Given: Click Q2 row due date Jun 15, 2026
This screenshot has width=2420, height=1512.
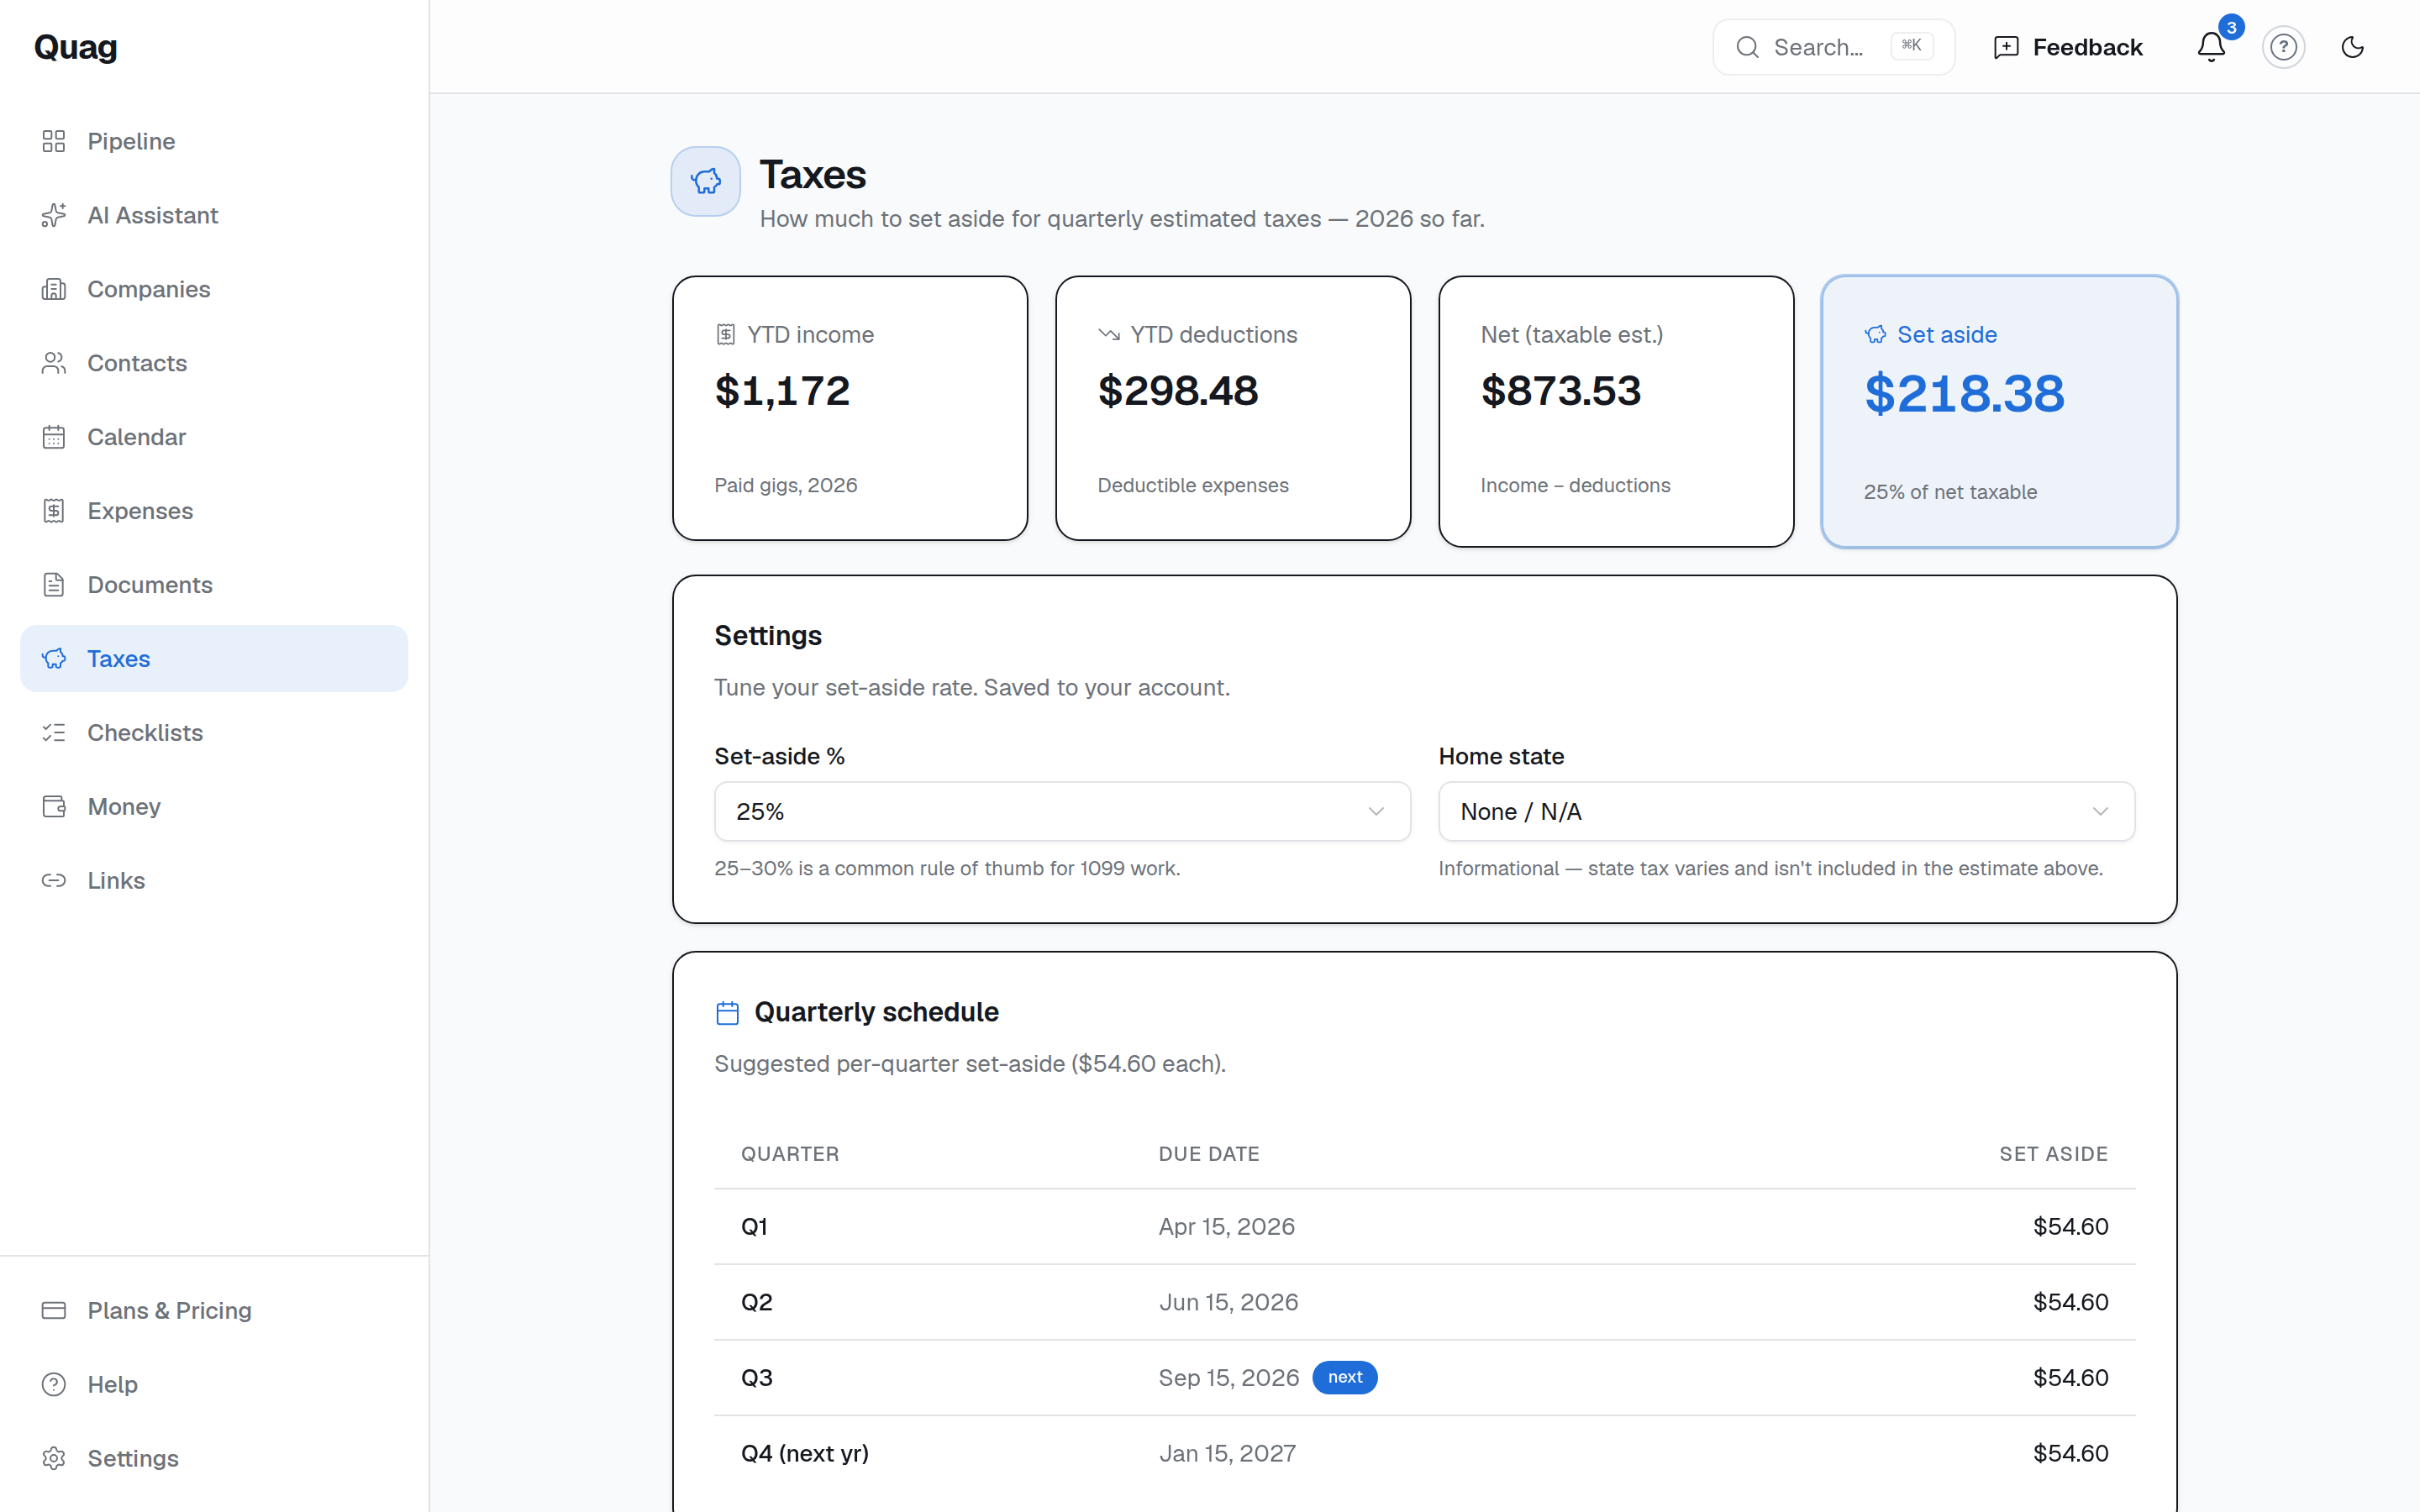Looking at the screenshot, I should pos(1228,1302).
